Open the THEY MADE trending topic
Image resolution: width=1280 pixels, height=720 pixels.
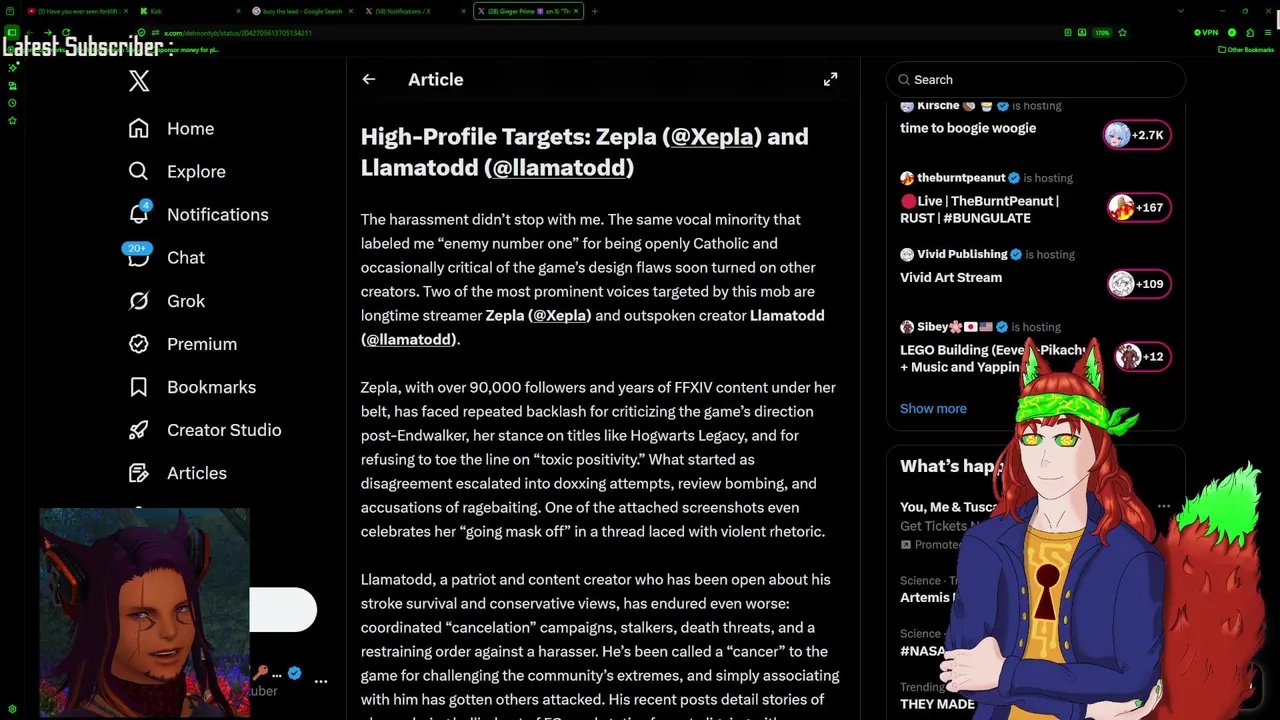tap(937, 704)
